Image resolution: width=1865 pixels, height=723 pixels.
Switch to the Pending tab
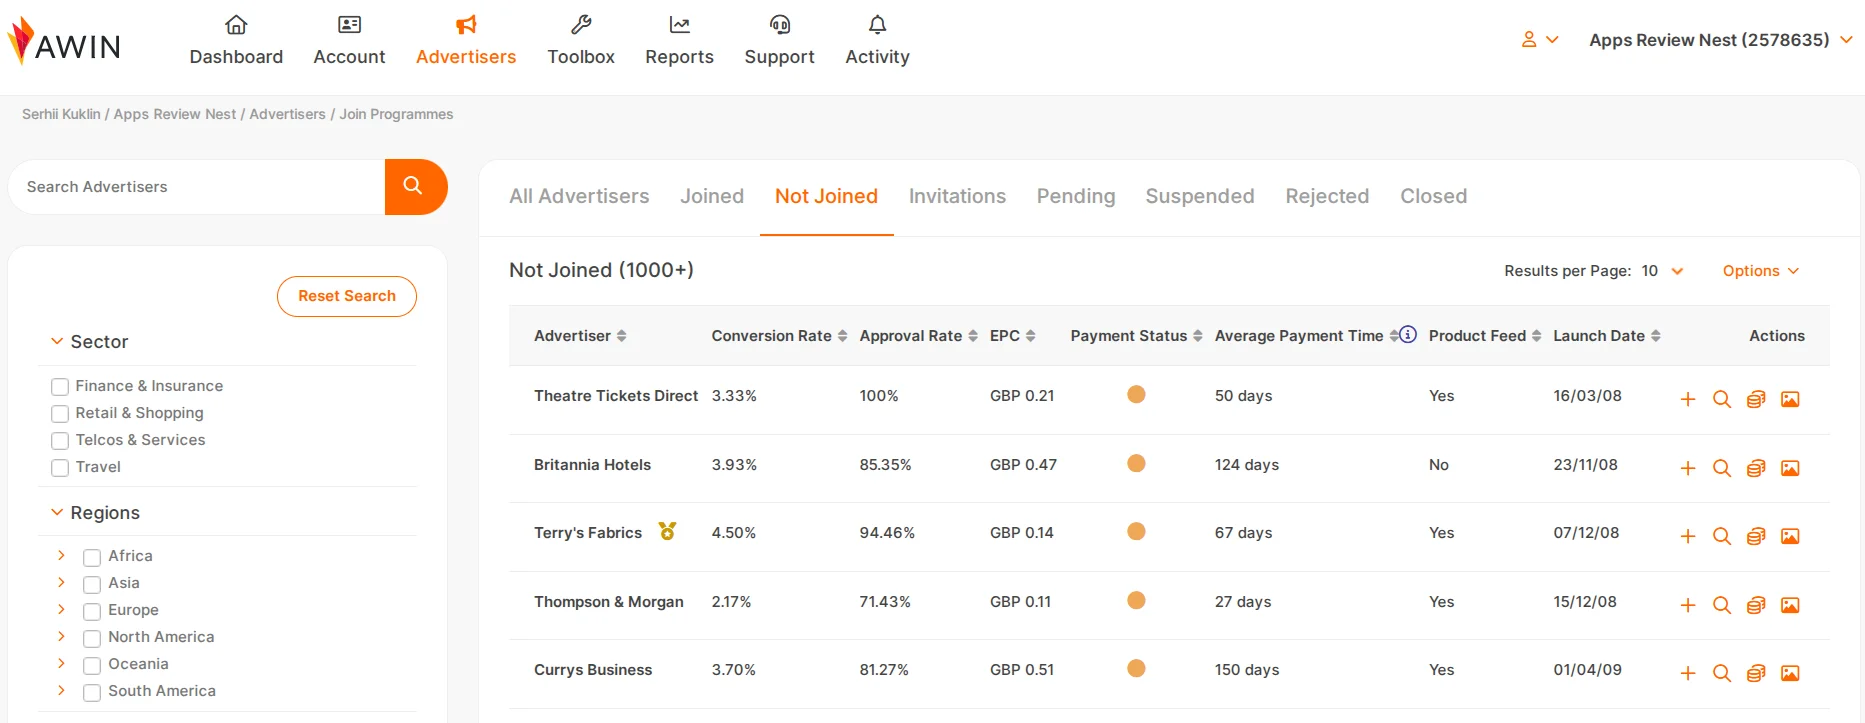(1075, 196)
